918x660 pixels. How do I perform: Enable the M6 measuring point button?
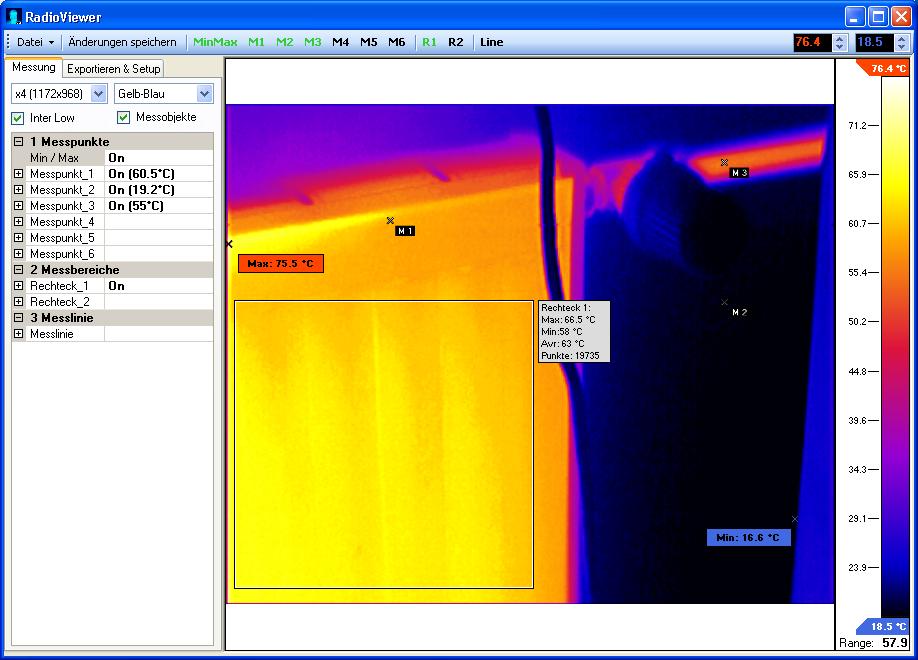point(397,42)
